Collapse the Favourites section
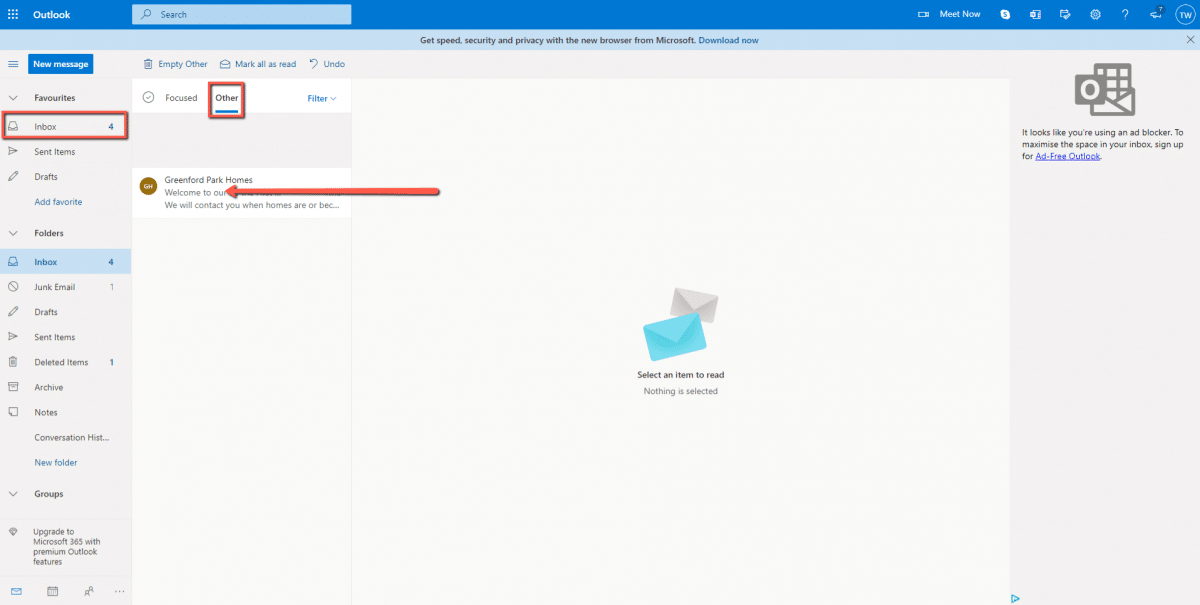 [13, 98]
